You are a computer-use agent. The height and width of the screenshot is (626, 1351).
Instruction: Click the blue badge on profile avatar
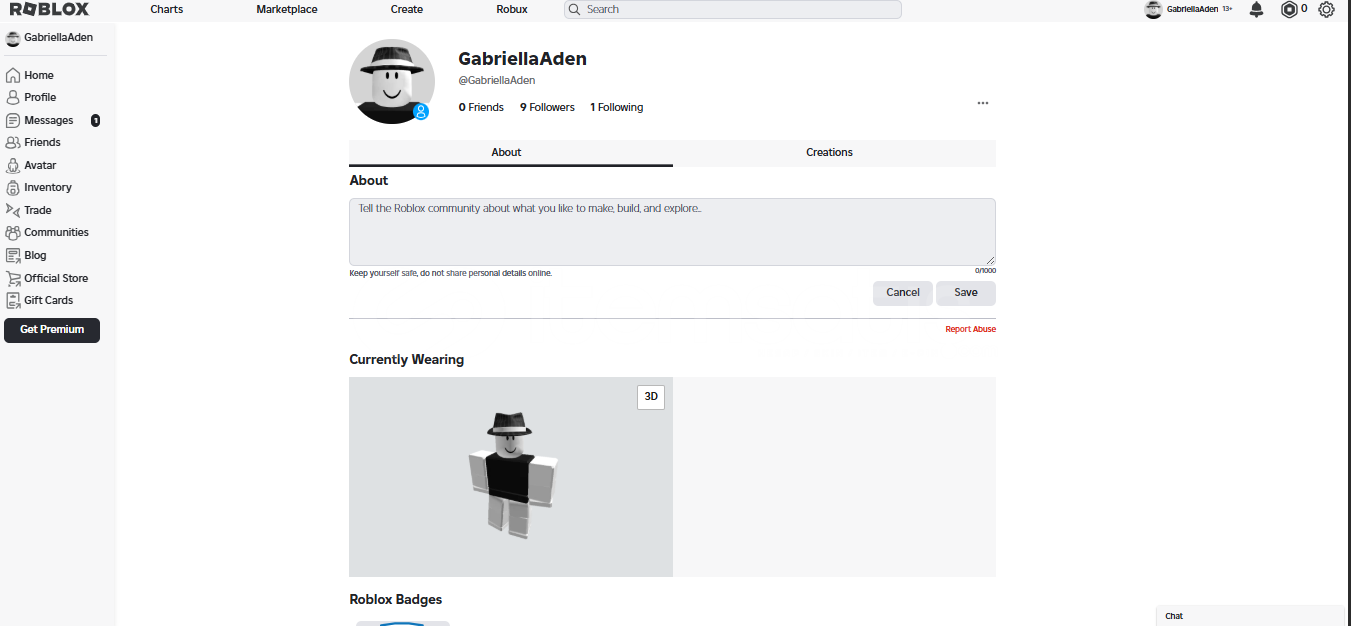[x=421, y=112]
